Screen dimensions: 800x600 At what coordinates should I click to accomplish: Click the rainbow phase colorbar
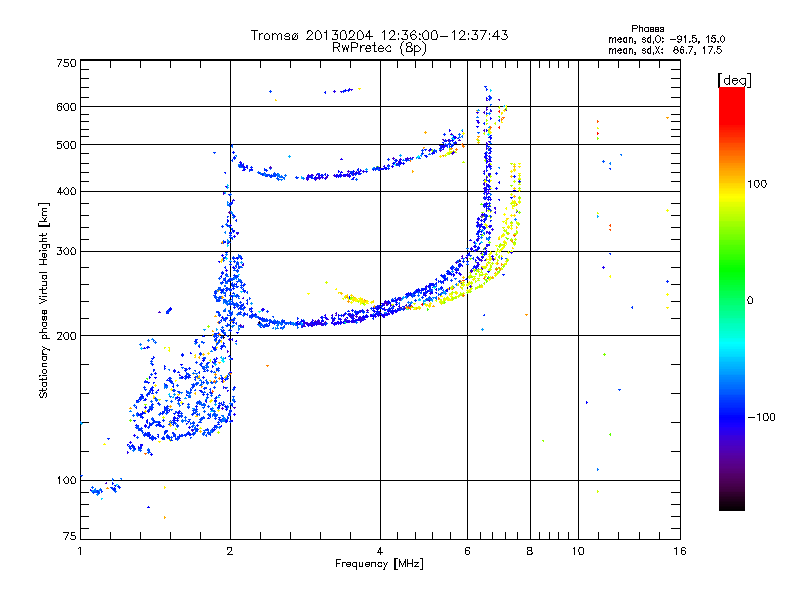point(732,298)
